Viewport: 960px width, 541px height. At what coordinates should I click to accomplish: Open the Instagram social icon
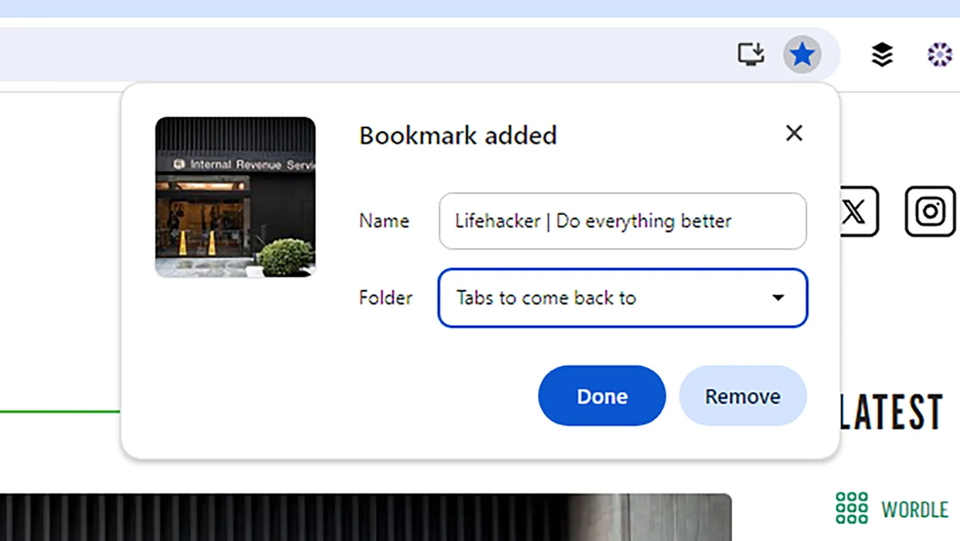930,212
